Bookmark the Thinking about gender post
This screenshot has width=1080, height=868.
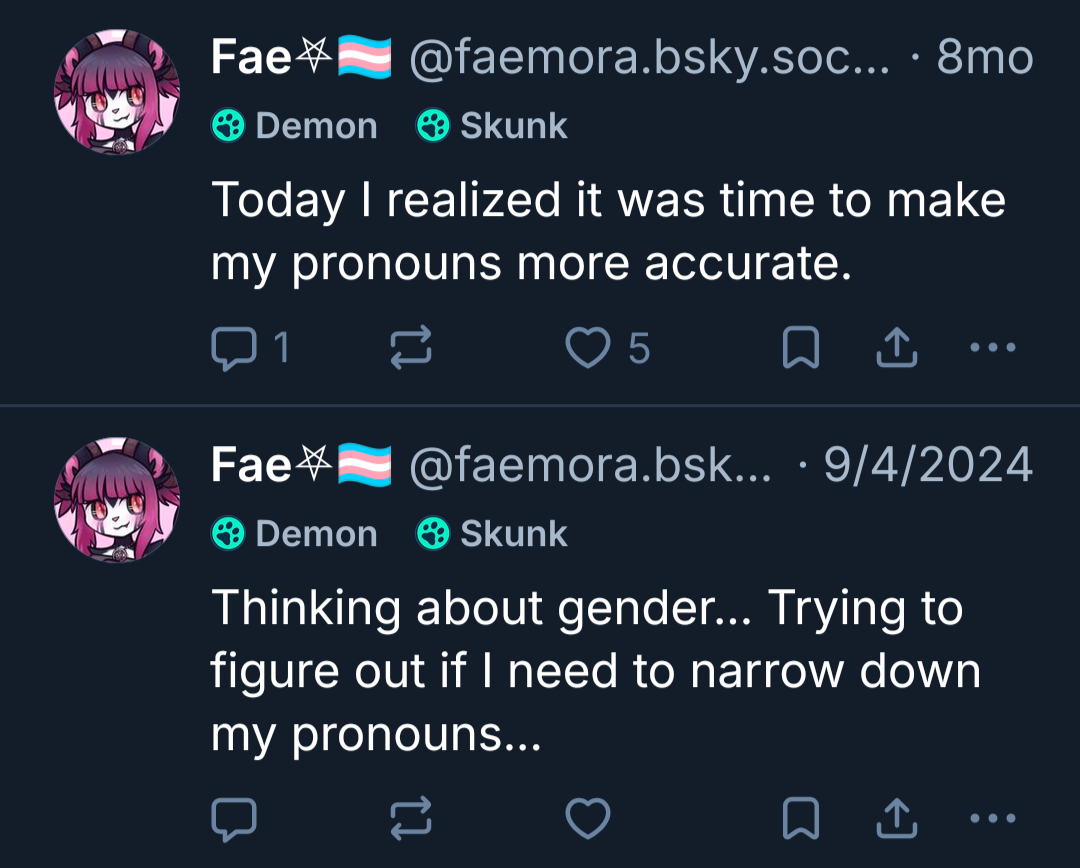(800, 818)
